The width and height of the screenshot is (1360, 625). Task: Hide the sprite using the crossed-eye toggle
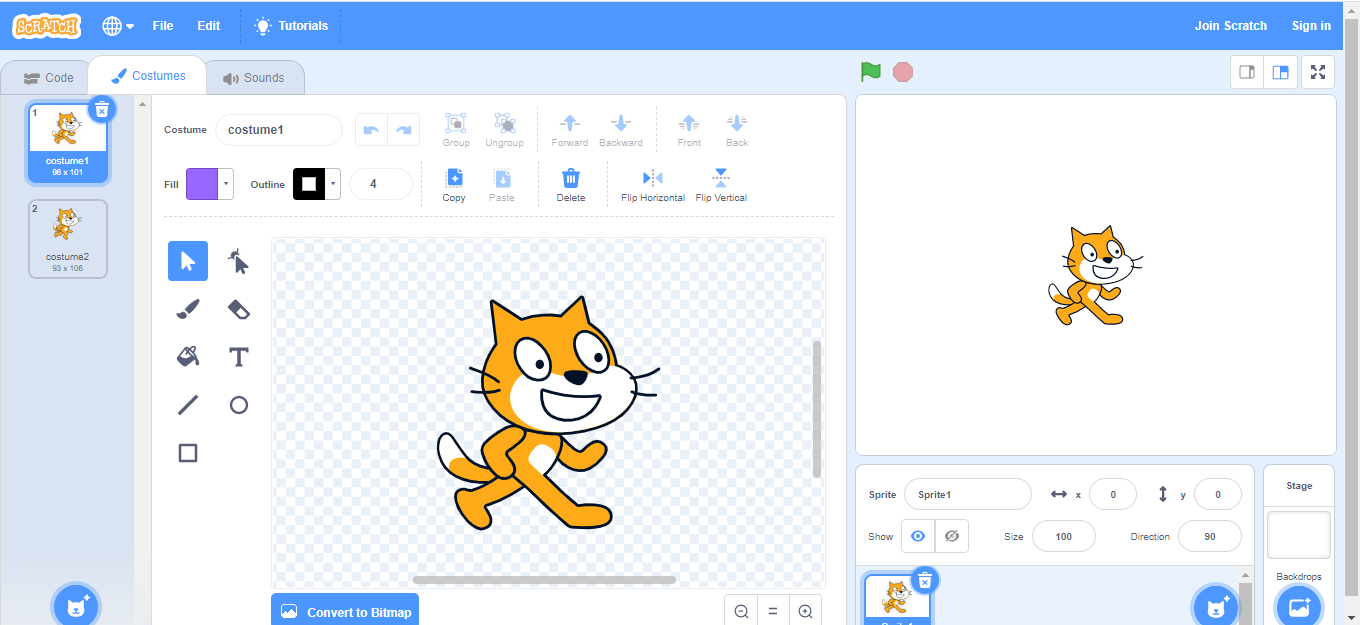tap(951, 535)
